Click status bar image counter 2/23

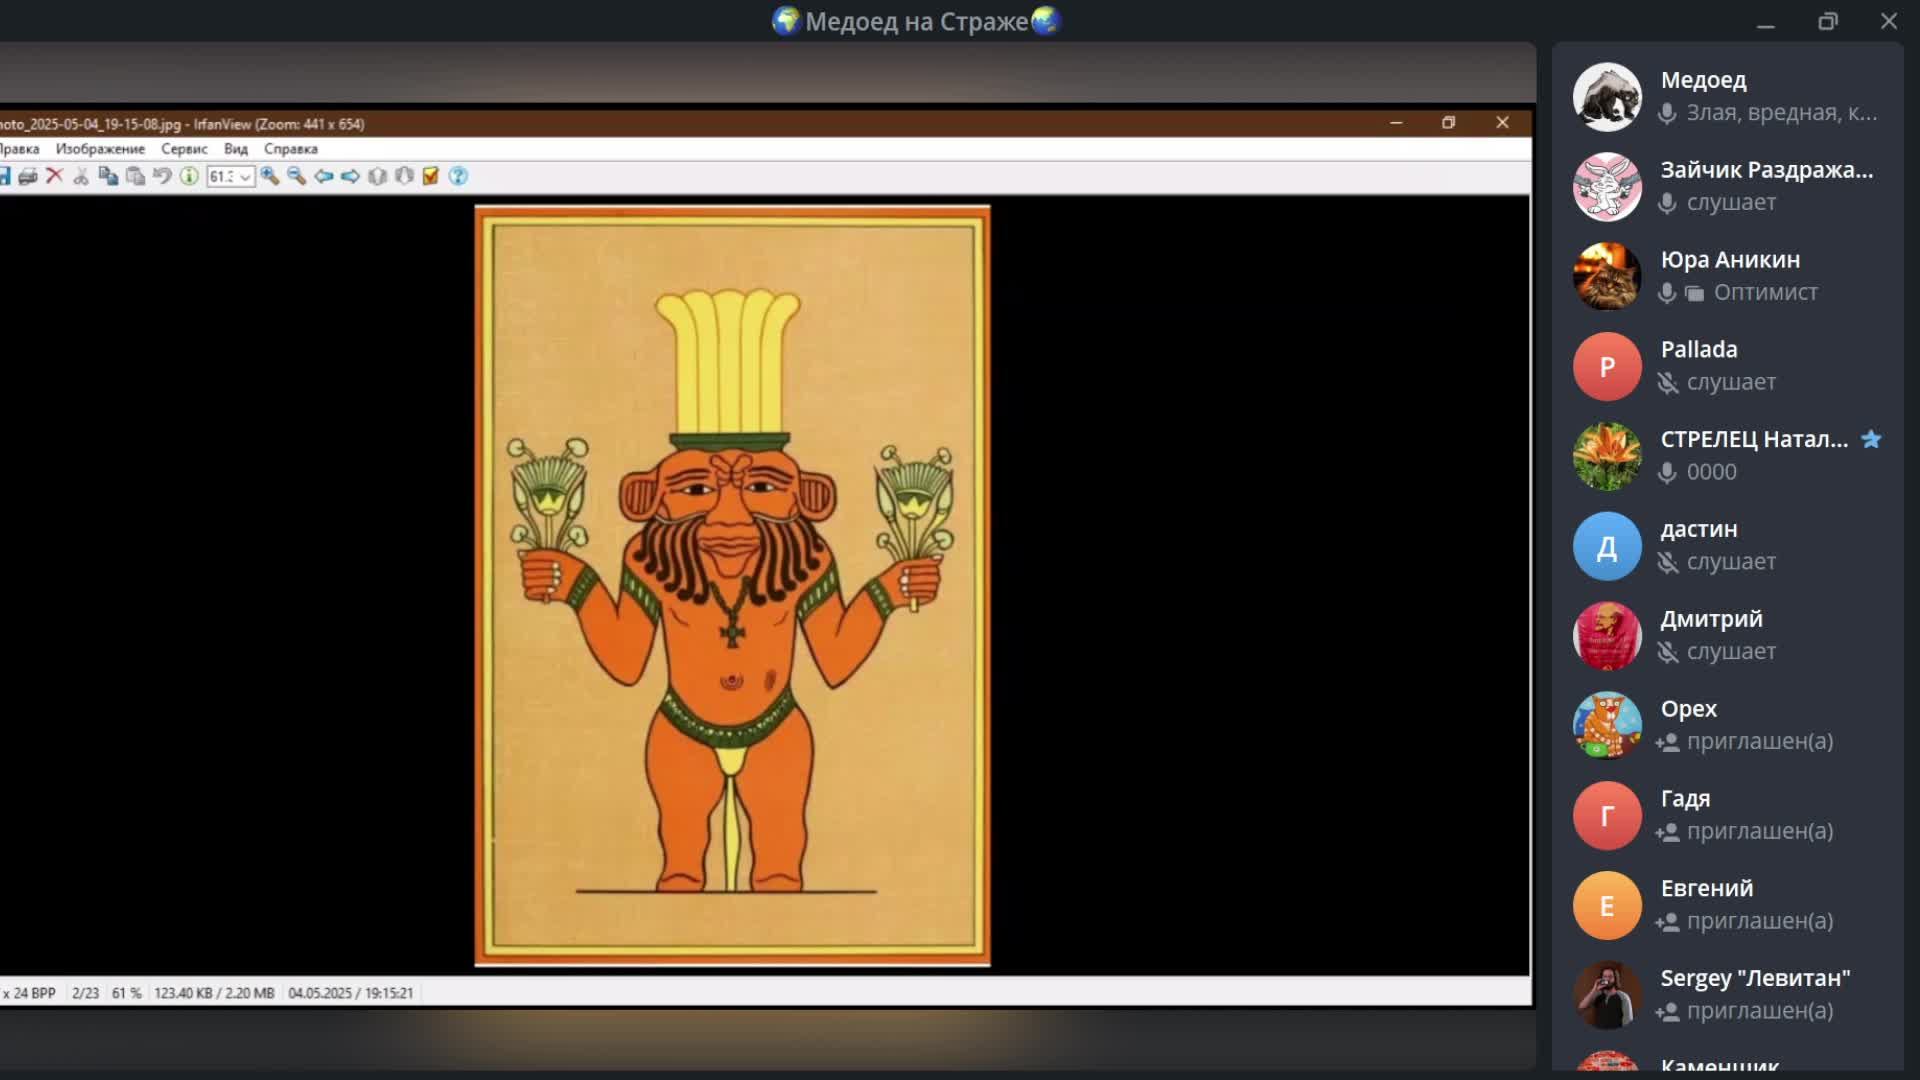point(85,993)
